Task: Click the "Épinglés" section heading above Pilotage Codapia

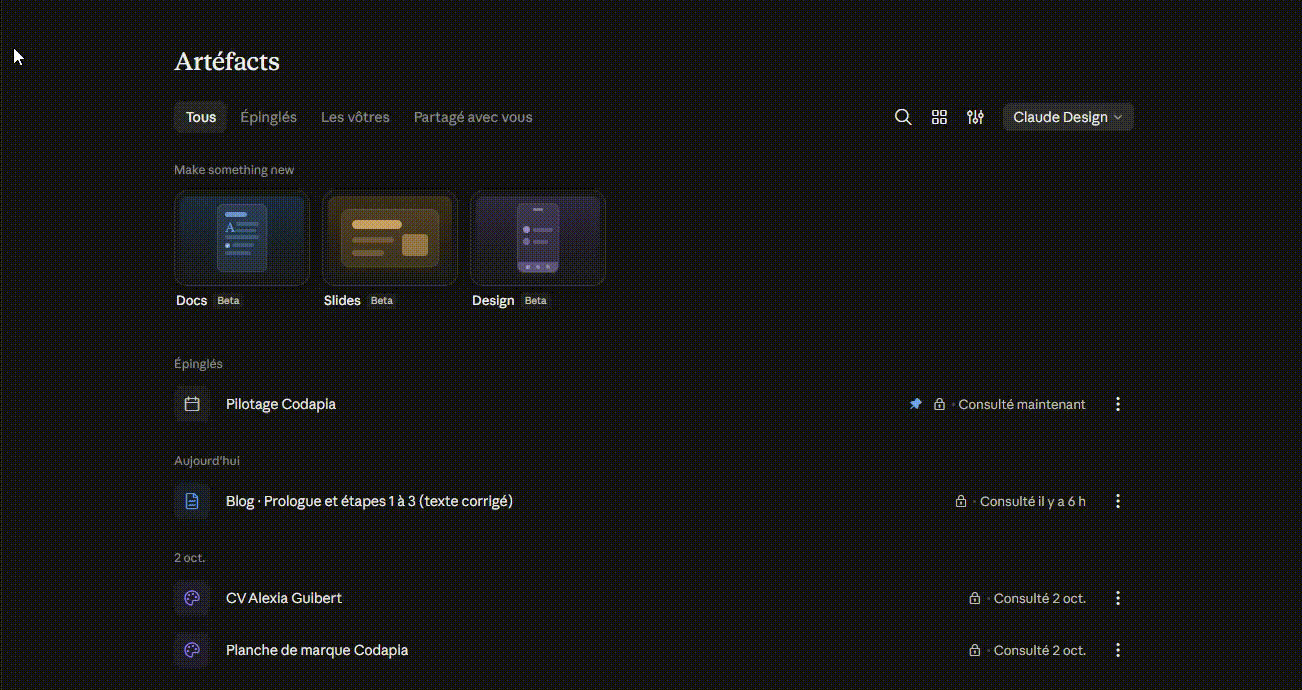Action: pyautogui.click(x=198, y=364)
